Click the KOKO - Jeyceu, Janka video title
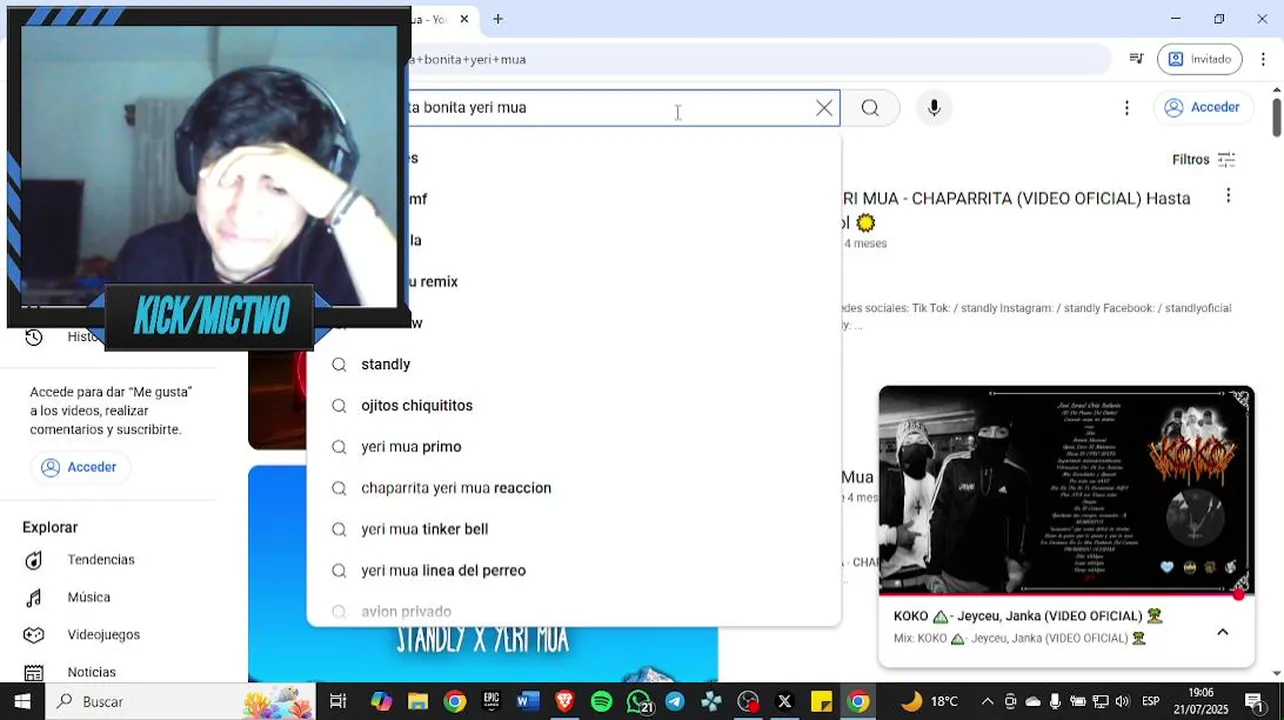Viewport: 1284px width, 720px height. click(1028, 616)
